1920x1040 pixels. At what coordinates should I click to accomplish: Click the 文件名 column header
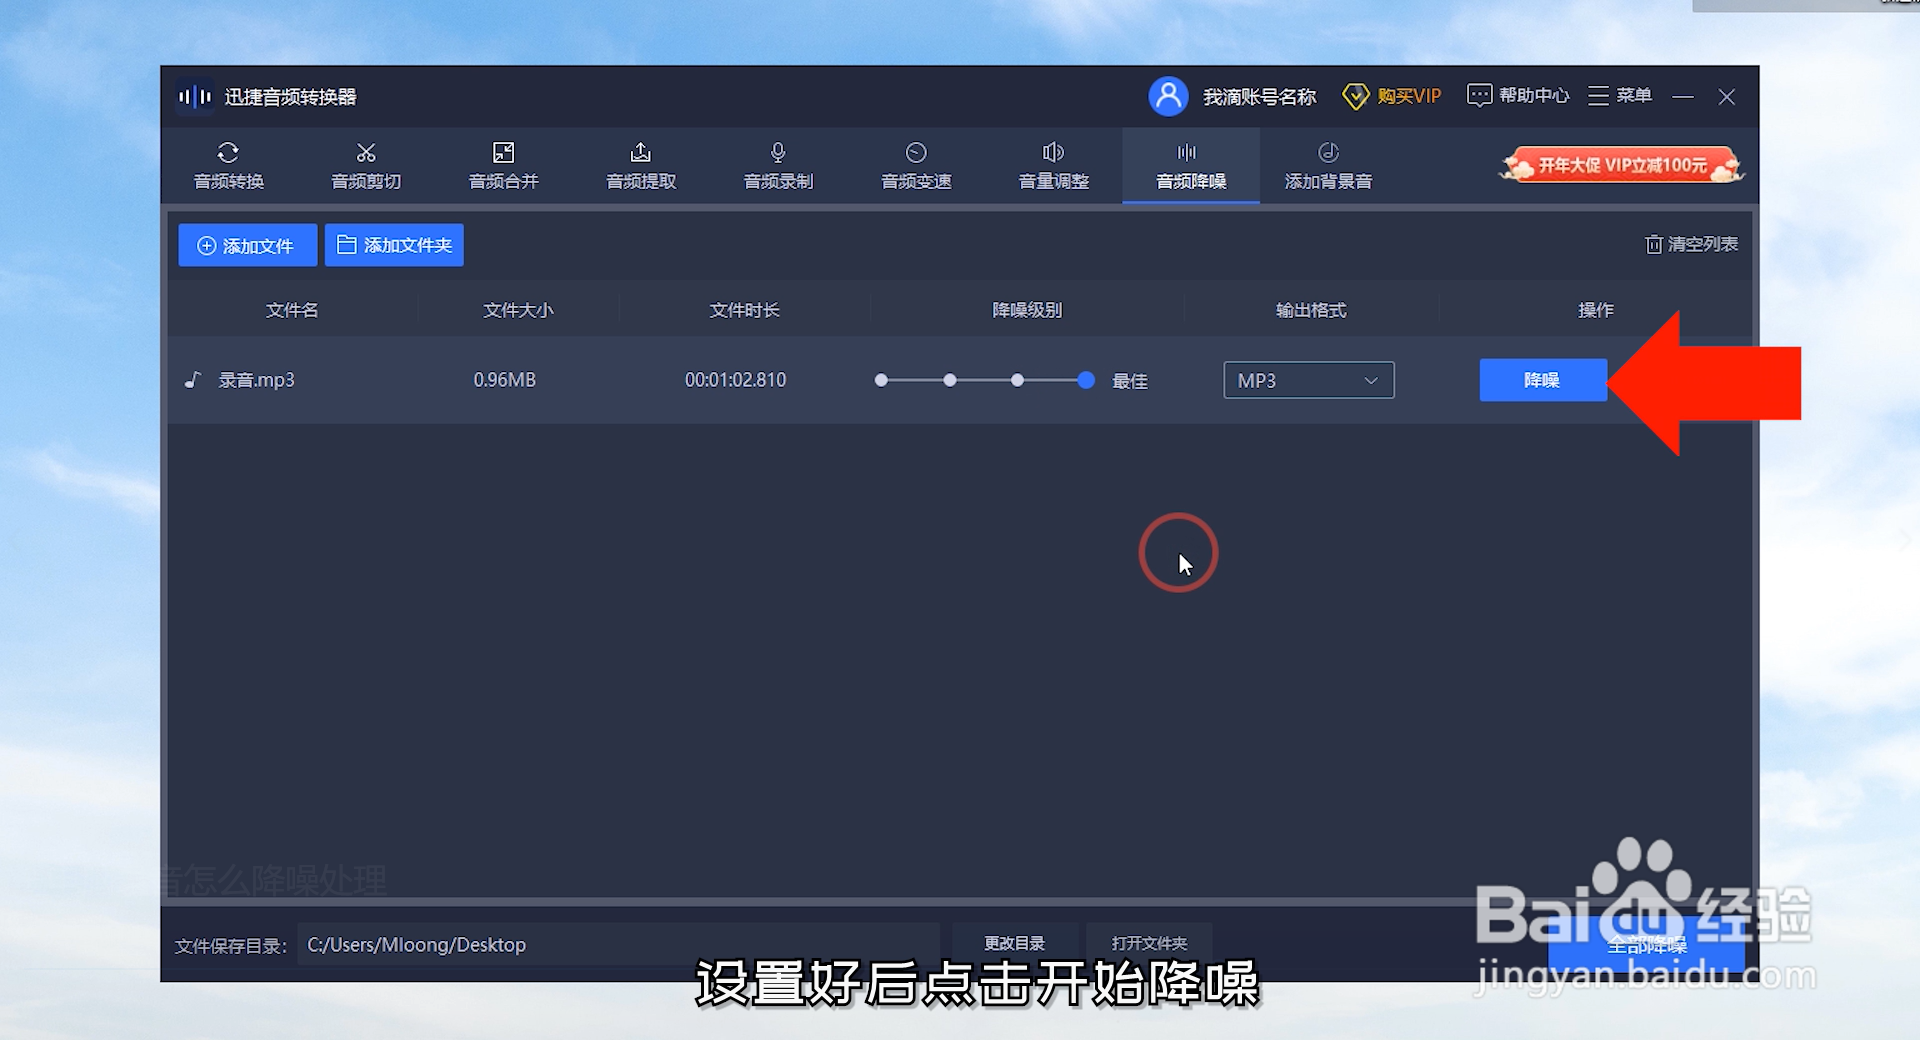pos(292,310)
